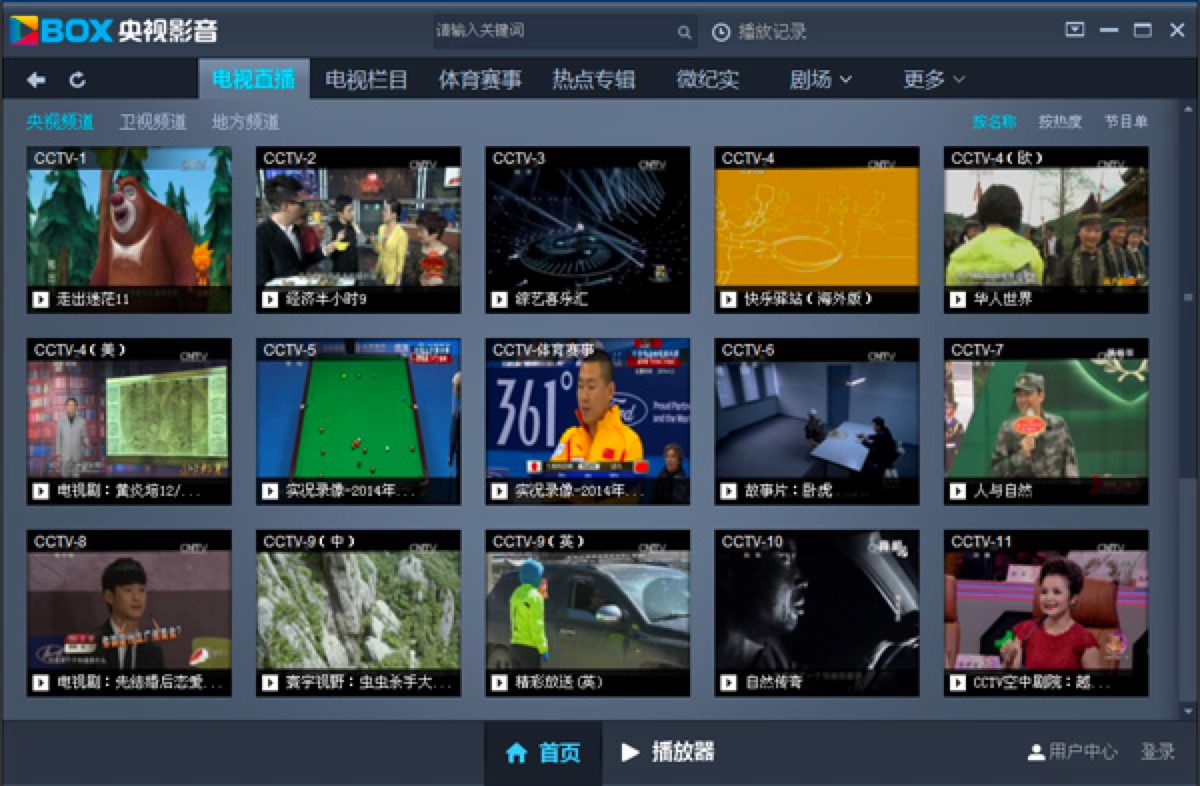Image resolution: width=1200 pixels, height=786 pixels.
Task: Sort channels by 按名称
Action: coord(994,122)
